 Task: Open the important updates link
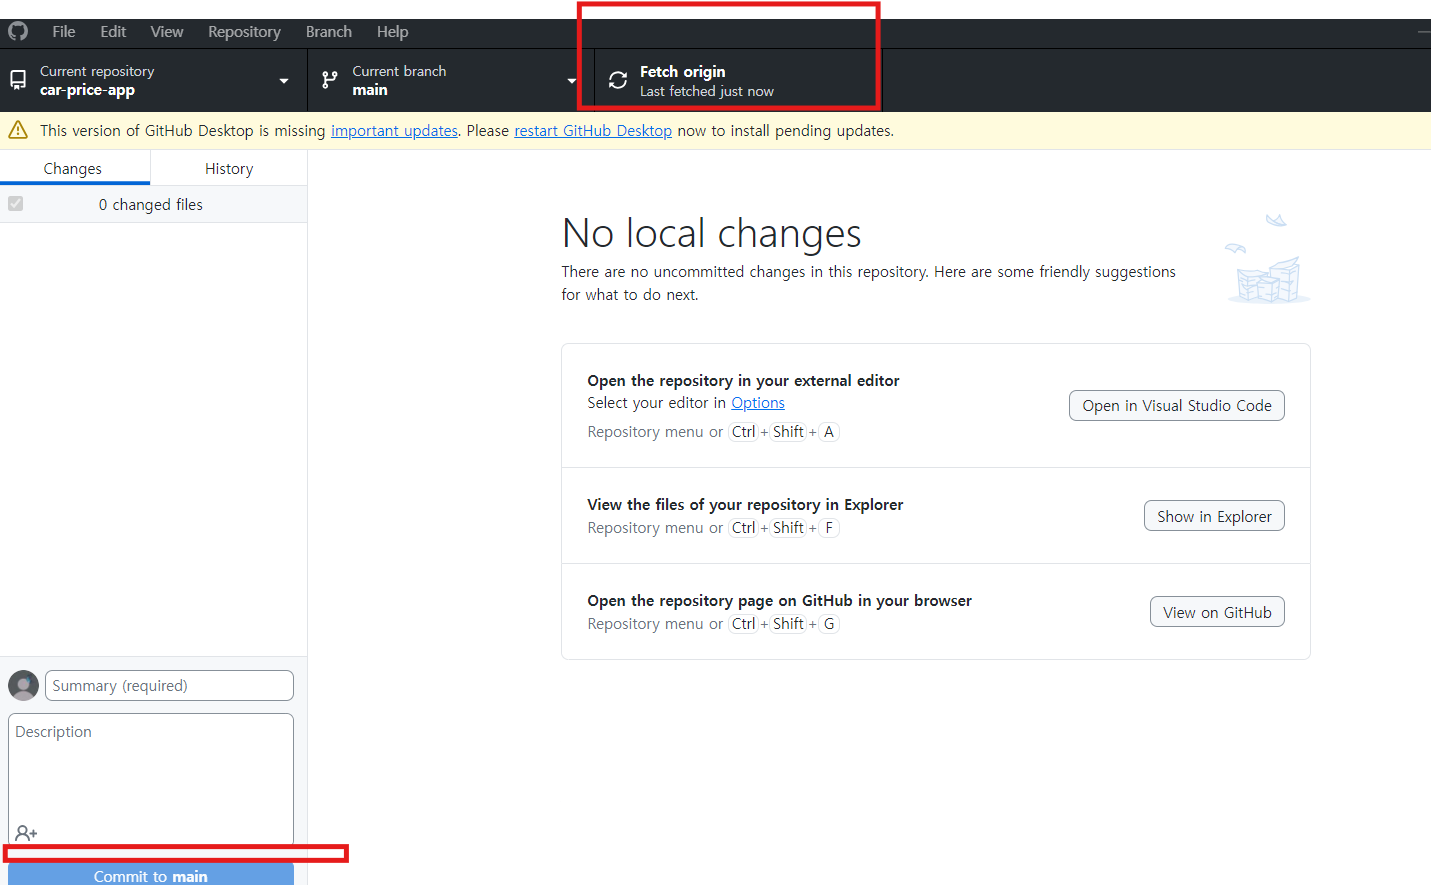[x=394, y=130]
